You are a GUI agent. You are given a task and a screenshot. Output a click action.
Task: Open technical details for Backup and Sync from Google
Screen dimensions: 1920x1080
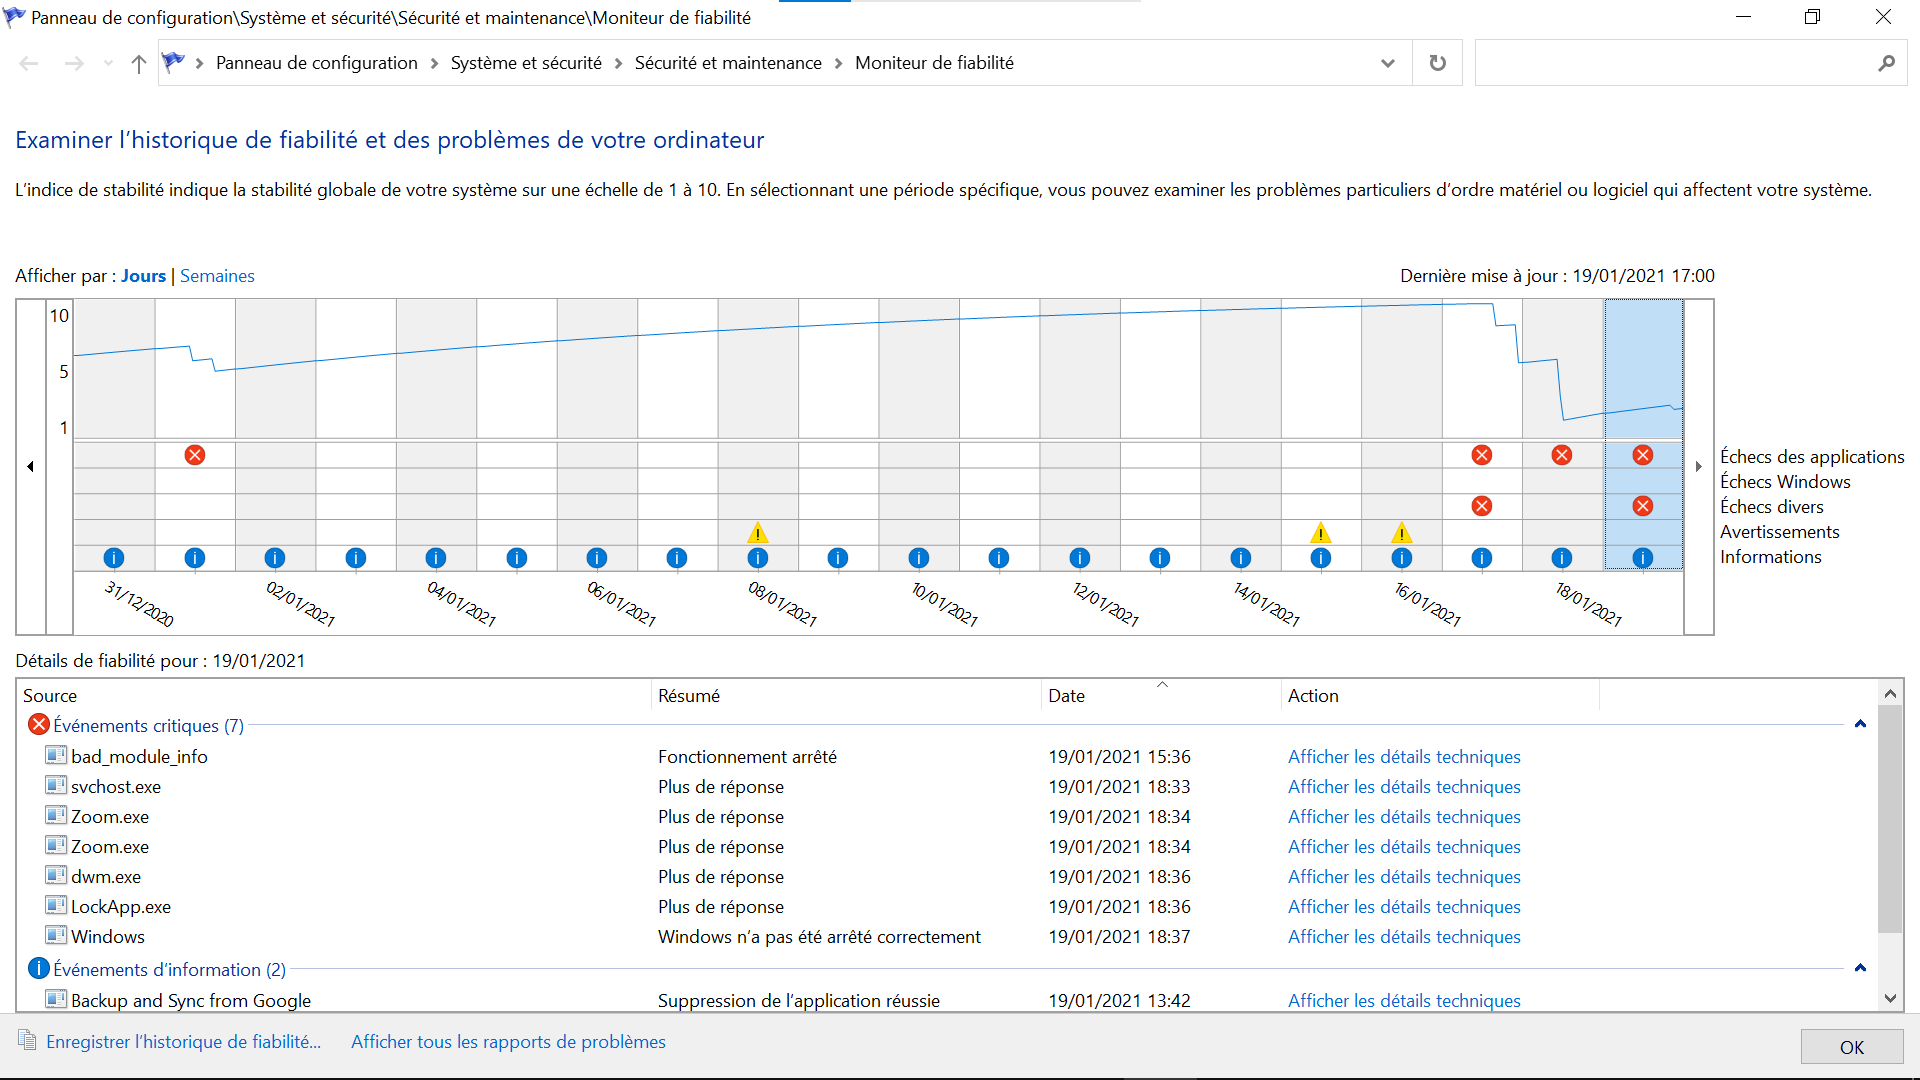tap(1404, 1001)
